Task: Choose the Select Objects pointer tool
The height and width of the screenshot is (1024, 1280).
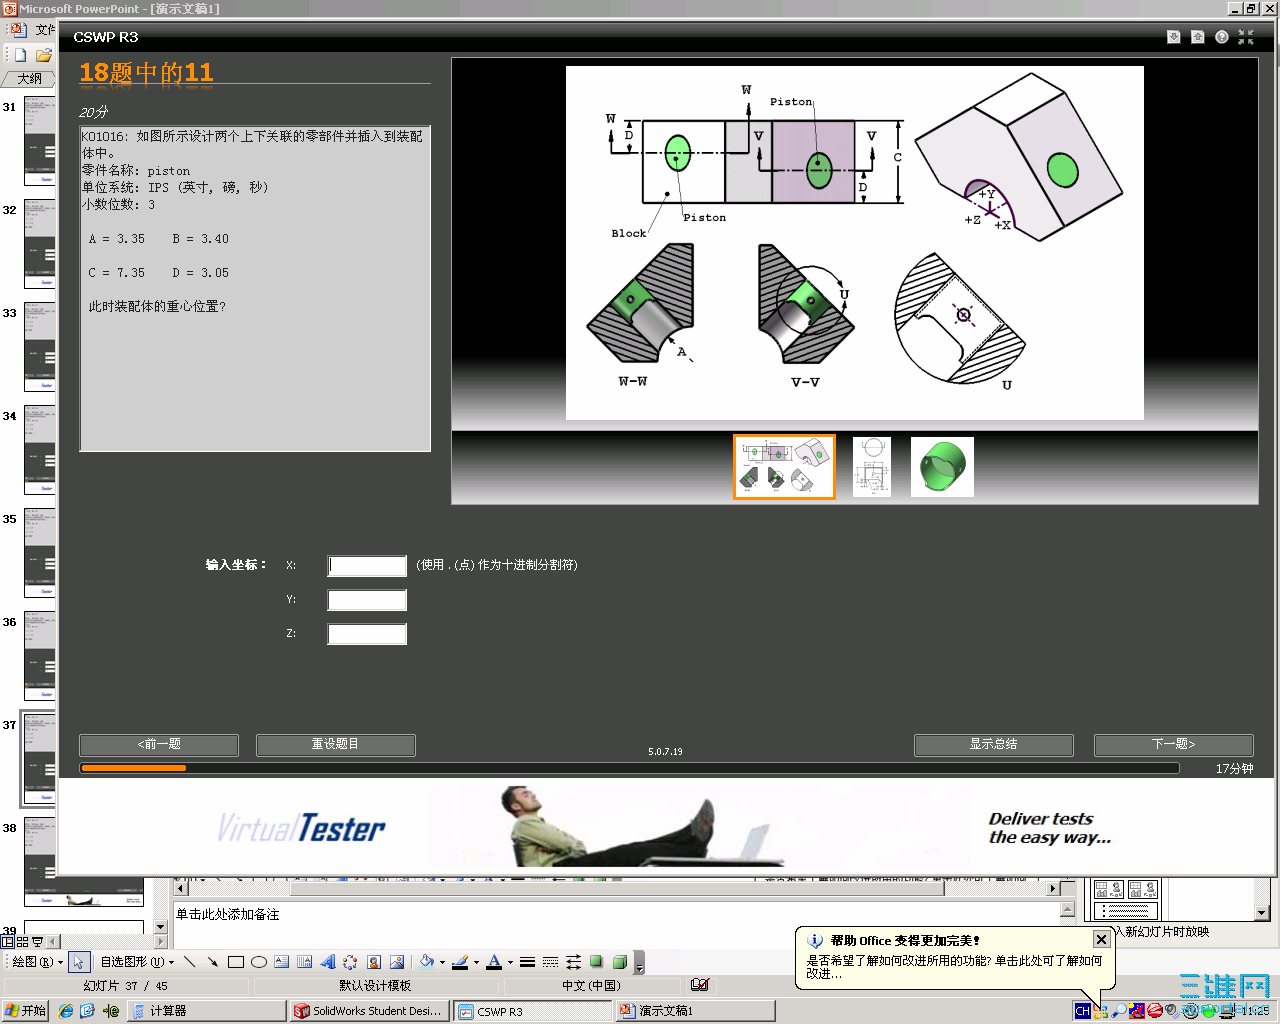Action: point(78,962)
